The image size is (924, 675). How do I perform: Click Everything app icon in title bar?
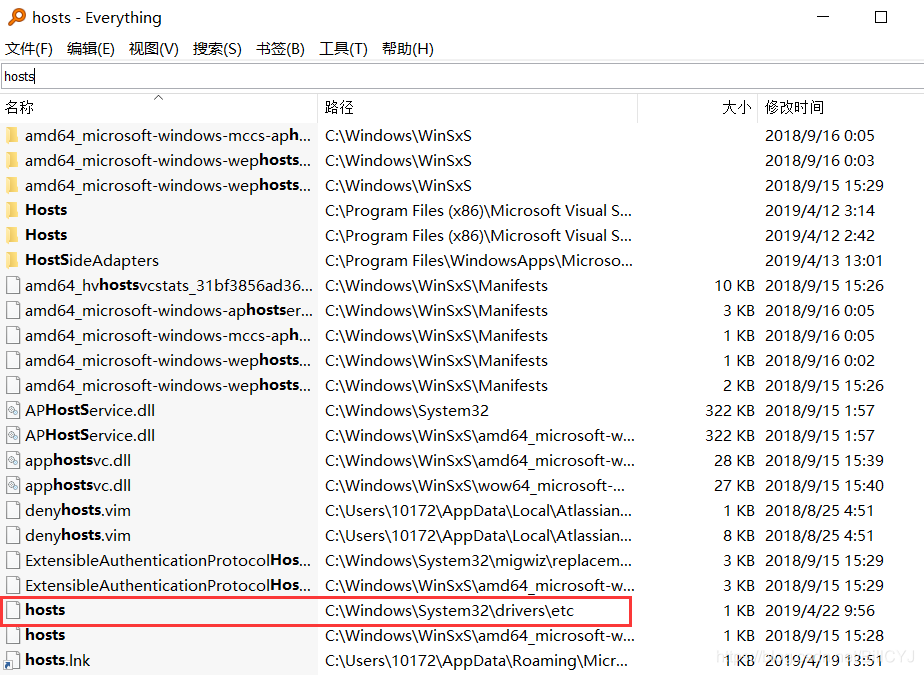click(x=16, y=17)
